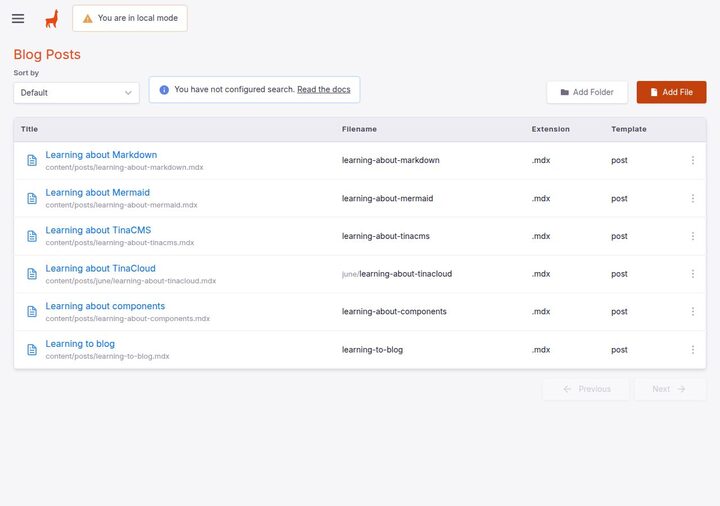Open options menu for learning-about-tinacms row
This screenshot has width=720, height=506.
click(692, 236)
